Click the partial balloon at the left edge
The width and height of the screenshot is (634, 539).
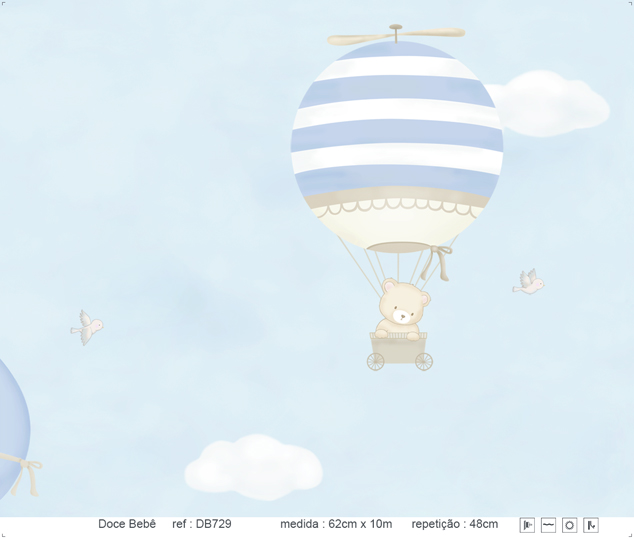click(10, 420)
